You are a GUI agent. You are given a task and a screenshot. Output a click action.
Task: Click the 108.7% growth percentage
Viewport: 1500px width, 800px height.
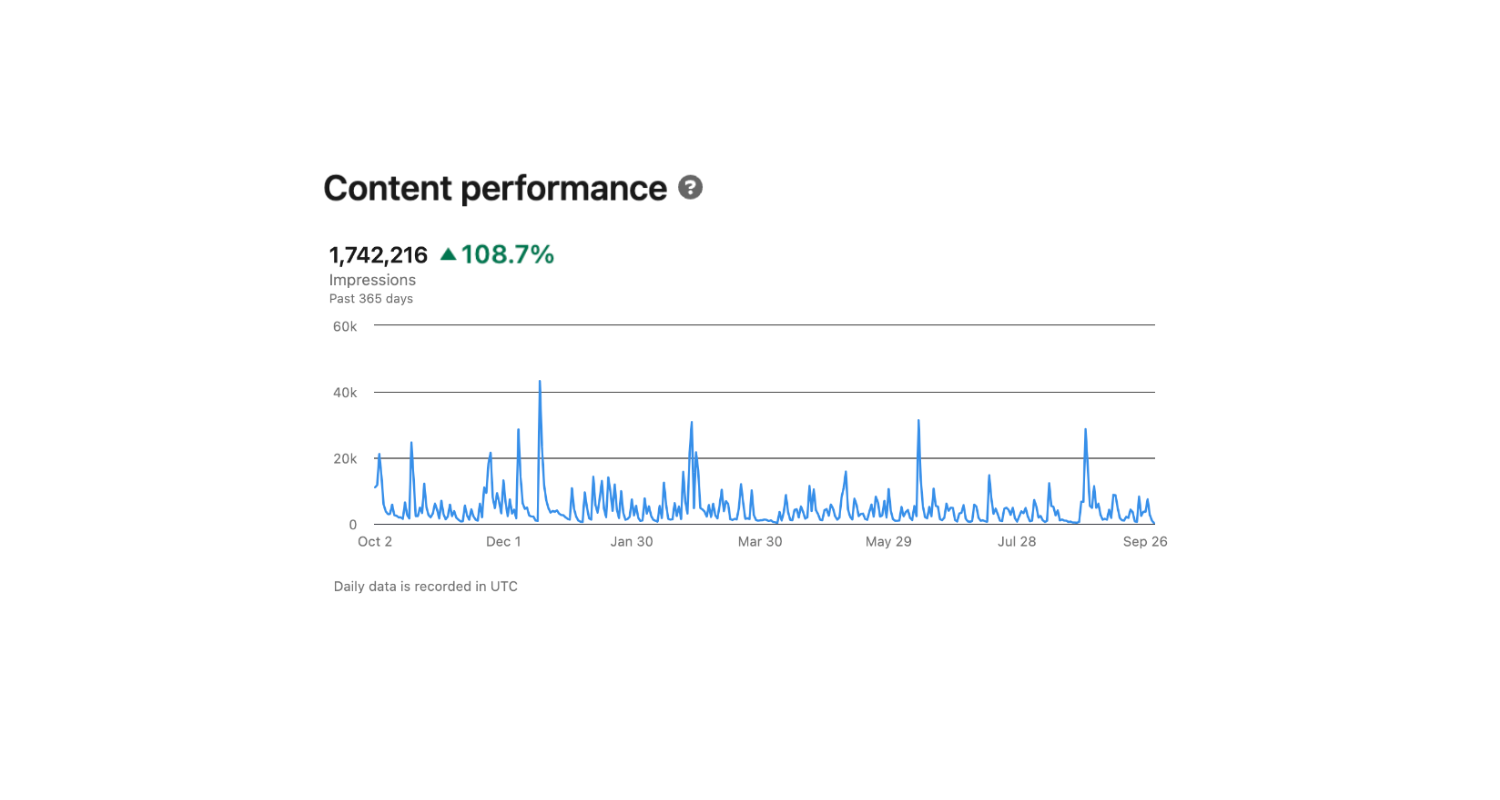click(x=507, y=255)
